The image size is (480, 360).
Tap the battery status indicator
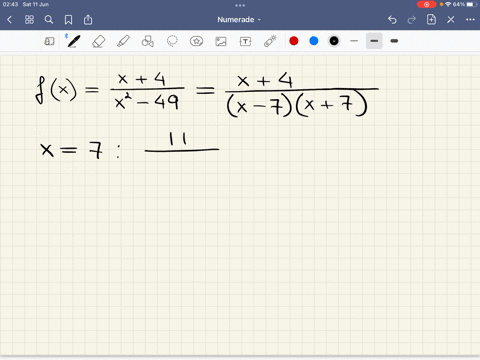(472, 4)
